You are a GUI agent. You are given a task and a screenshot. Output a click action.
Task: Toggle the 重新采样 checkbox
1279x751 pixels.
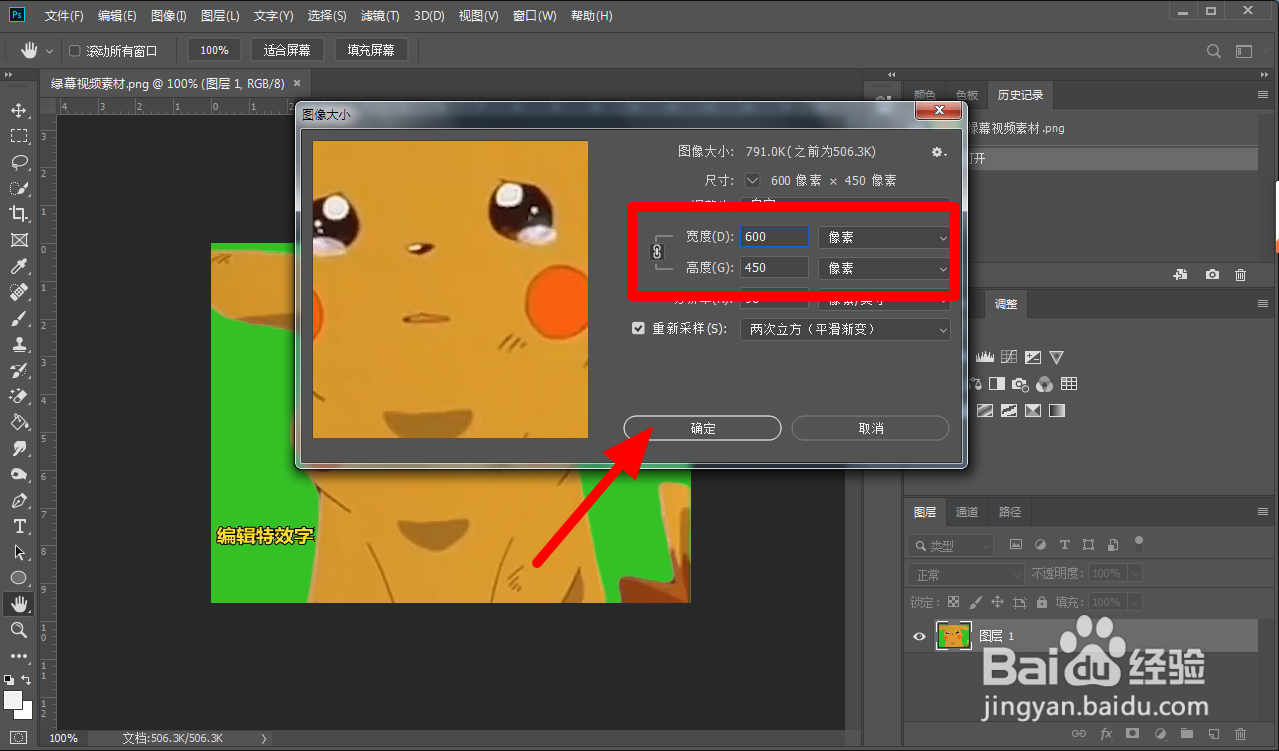coord(638,328)
